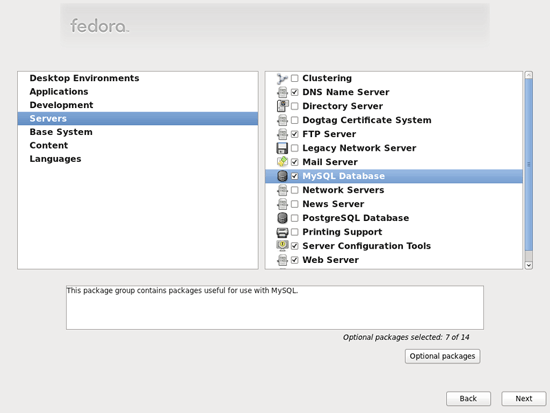550x413 pixels.
Task: Click the Server Configuration Tools icon
Action: tap(282, 246)
